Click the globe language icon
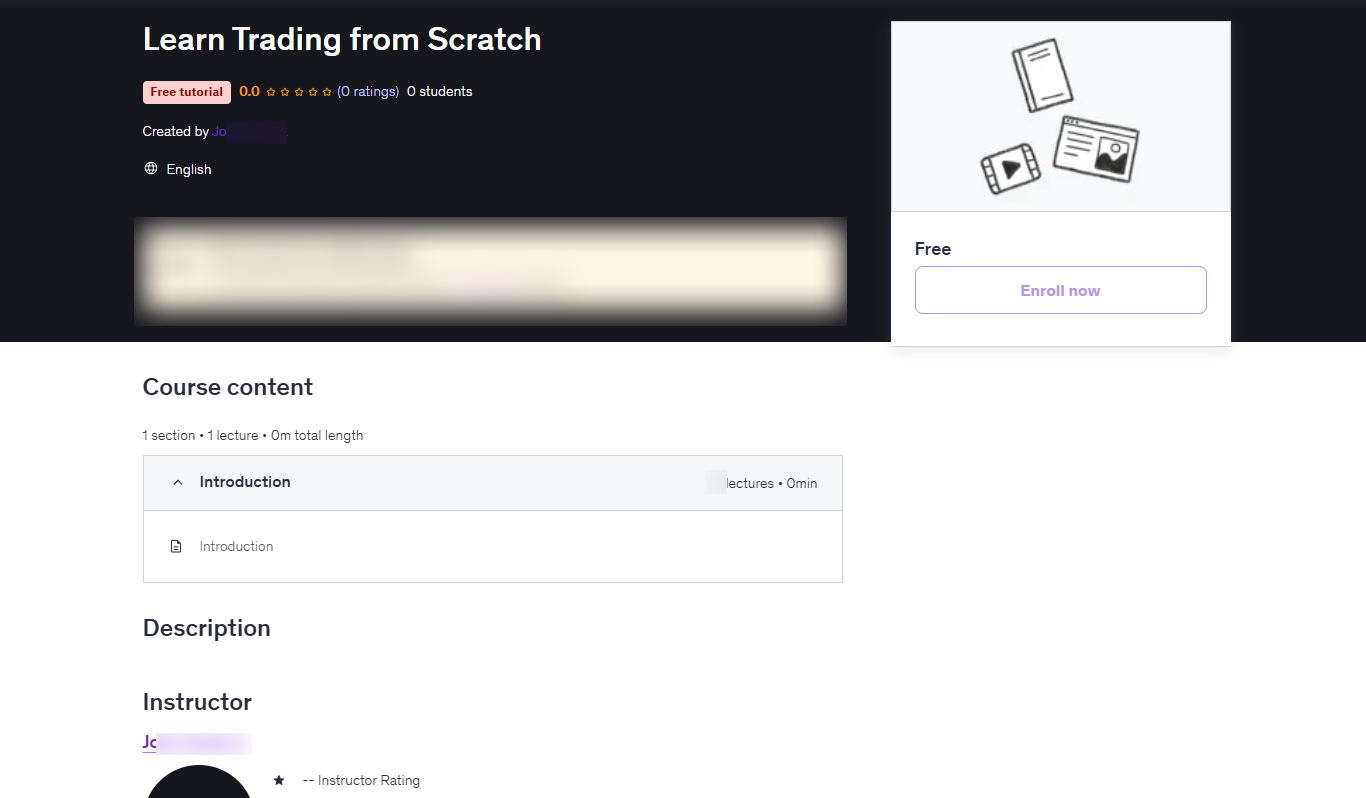This screenshot has width=1366, height=798. click(151, 168)
